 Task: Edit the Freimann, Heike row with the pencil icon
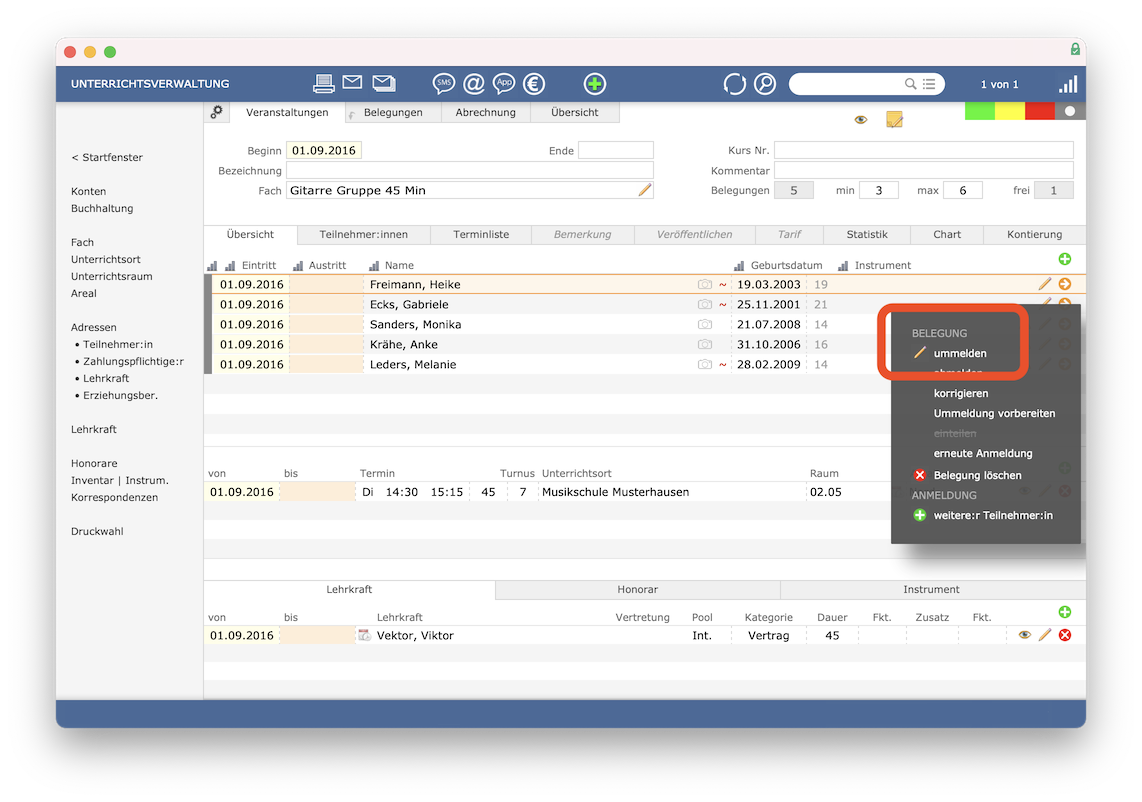tap(1044, 284)
